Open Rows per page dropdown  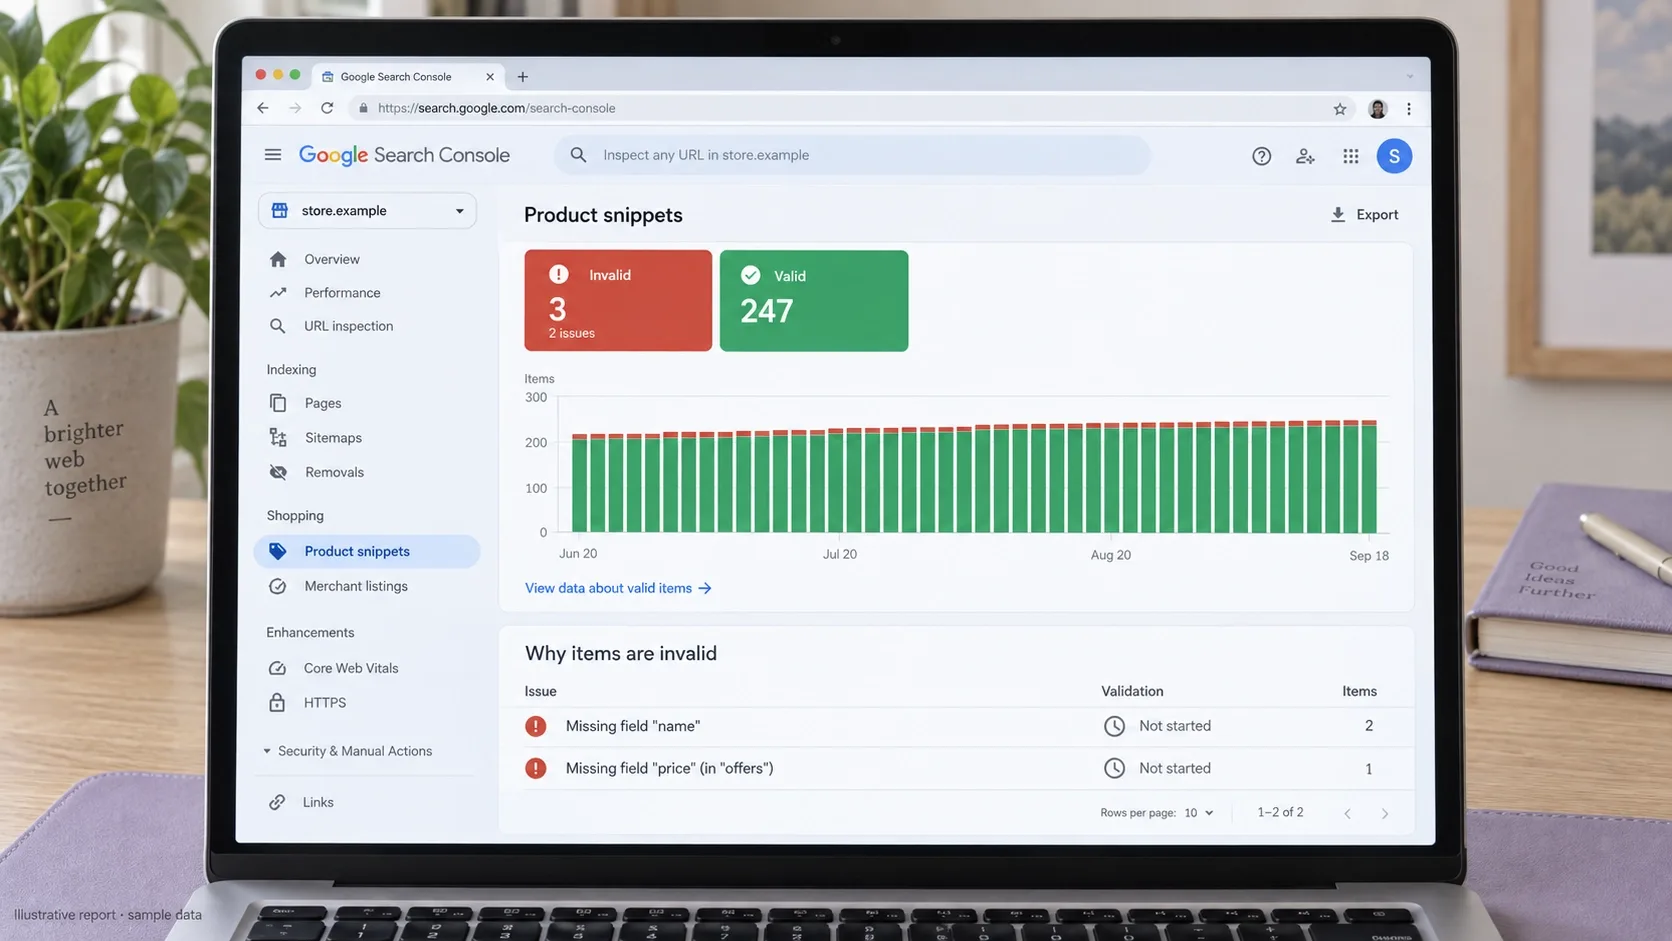(1198, 813)
